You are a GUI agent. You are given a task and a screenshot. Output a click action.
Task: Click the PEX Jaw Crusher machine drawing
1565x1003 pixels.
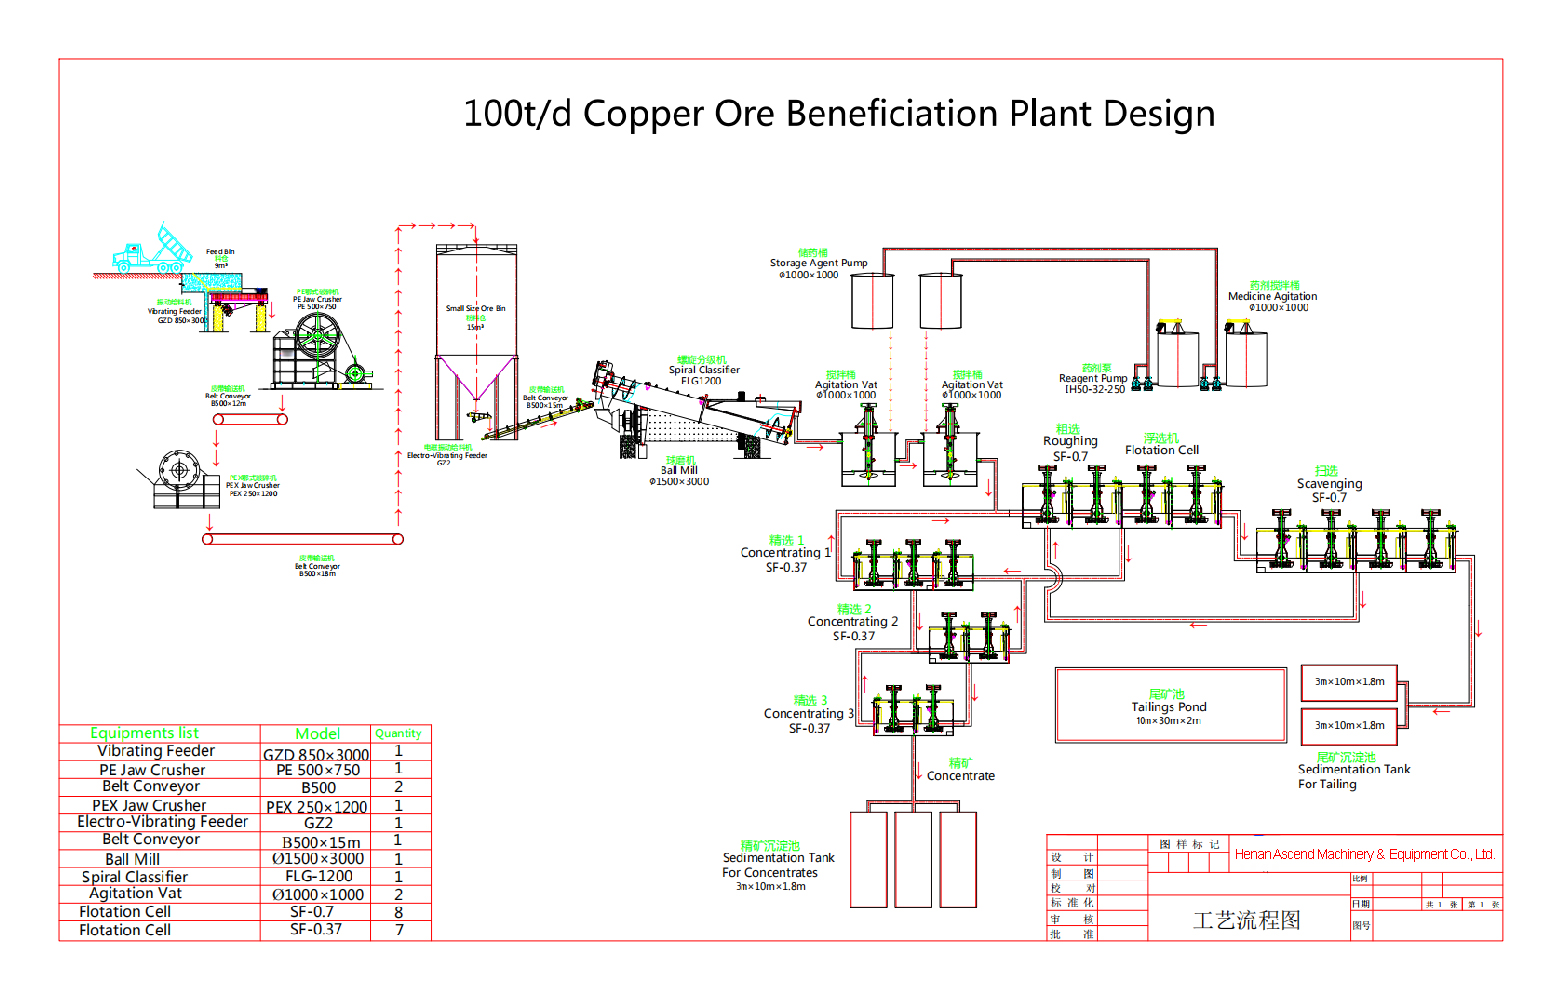pyautogui.click(x=180, y=480)
